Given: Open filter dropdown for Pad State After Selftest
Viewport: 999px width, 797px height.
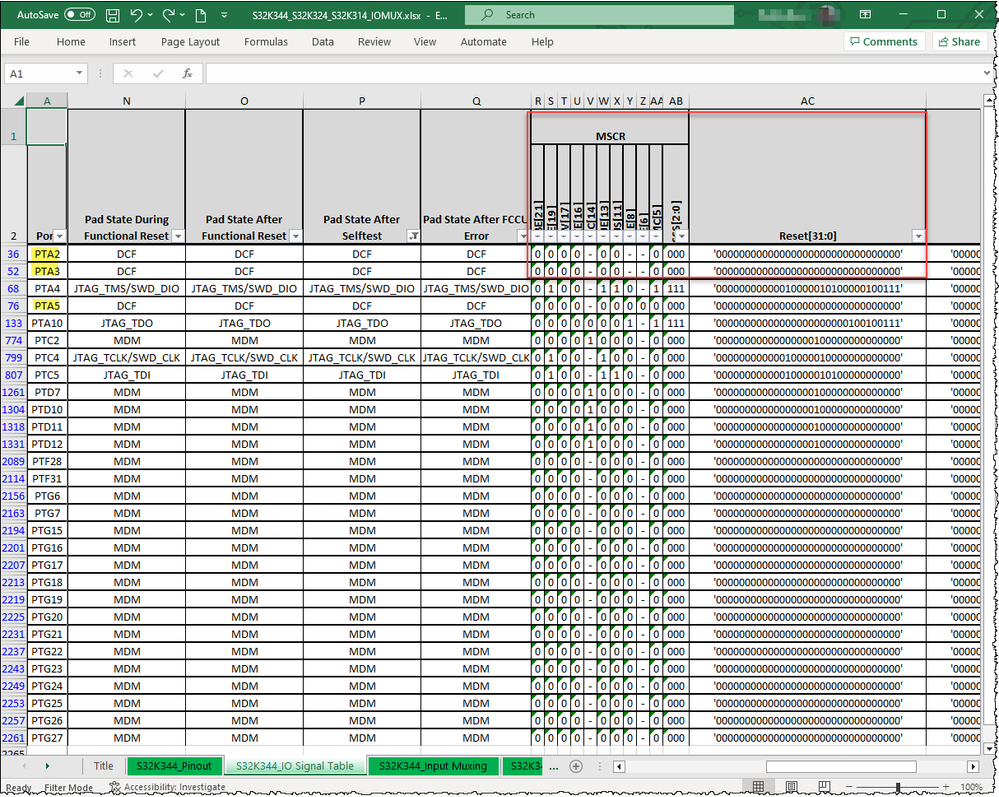Looking at the screenshot, I should coord(413,236).
